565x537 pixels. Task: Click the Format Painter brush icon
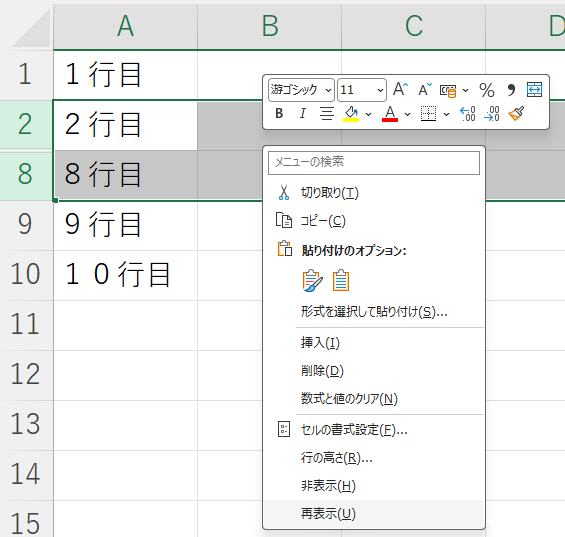(516, 114)
